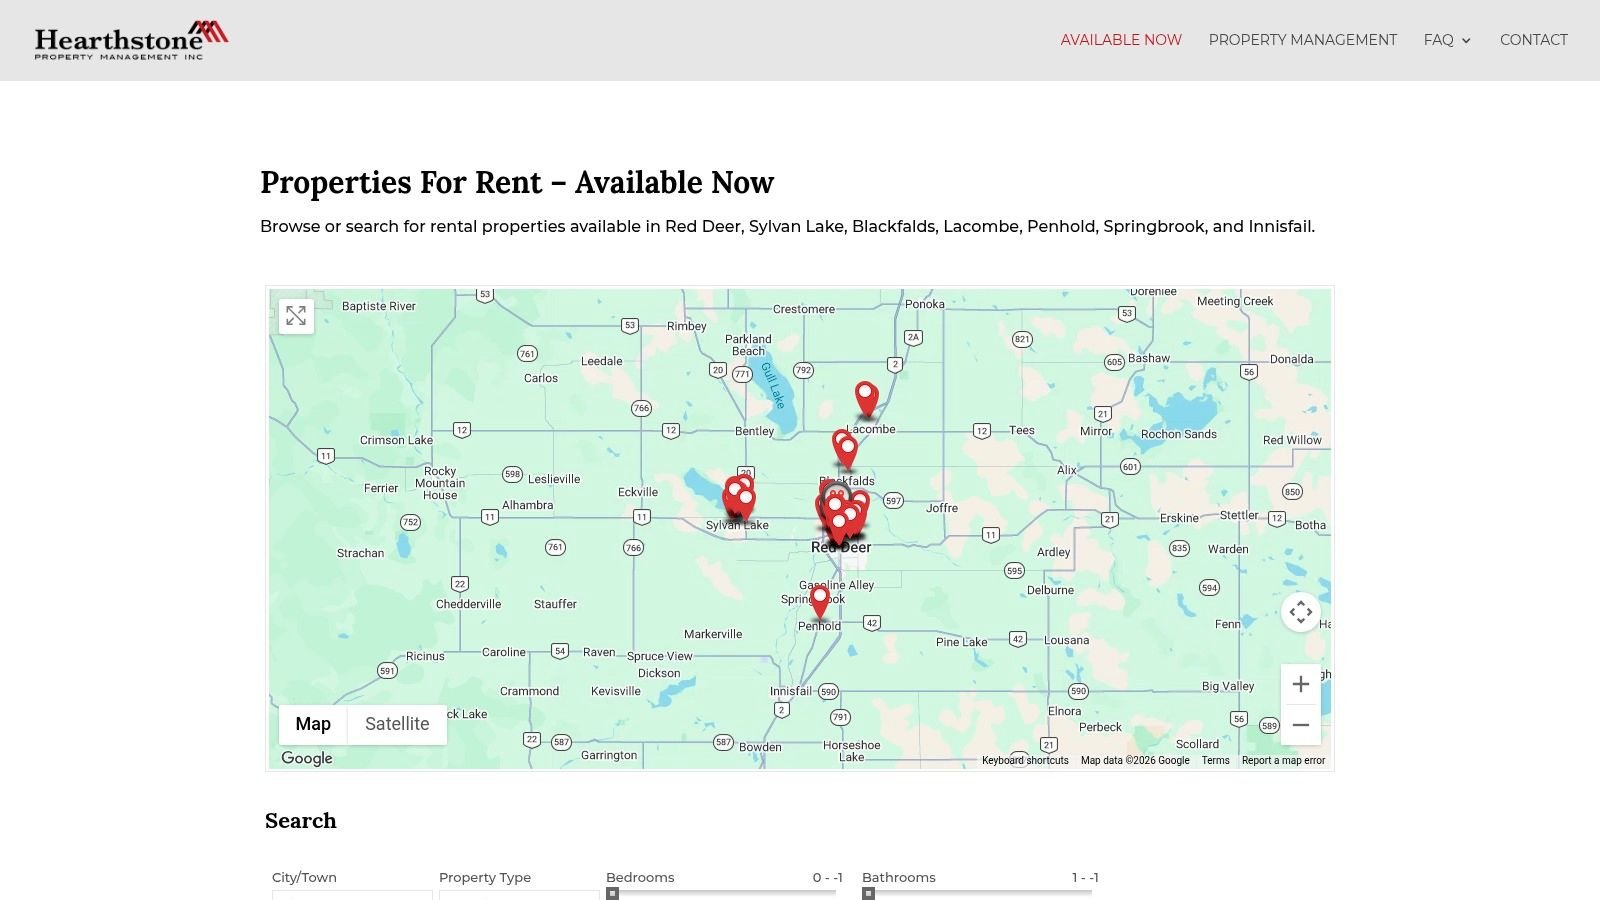Open map Terms link
1600x900 pixels.
1215,760
